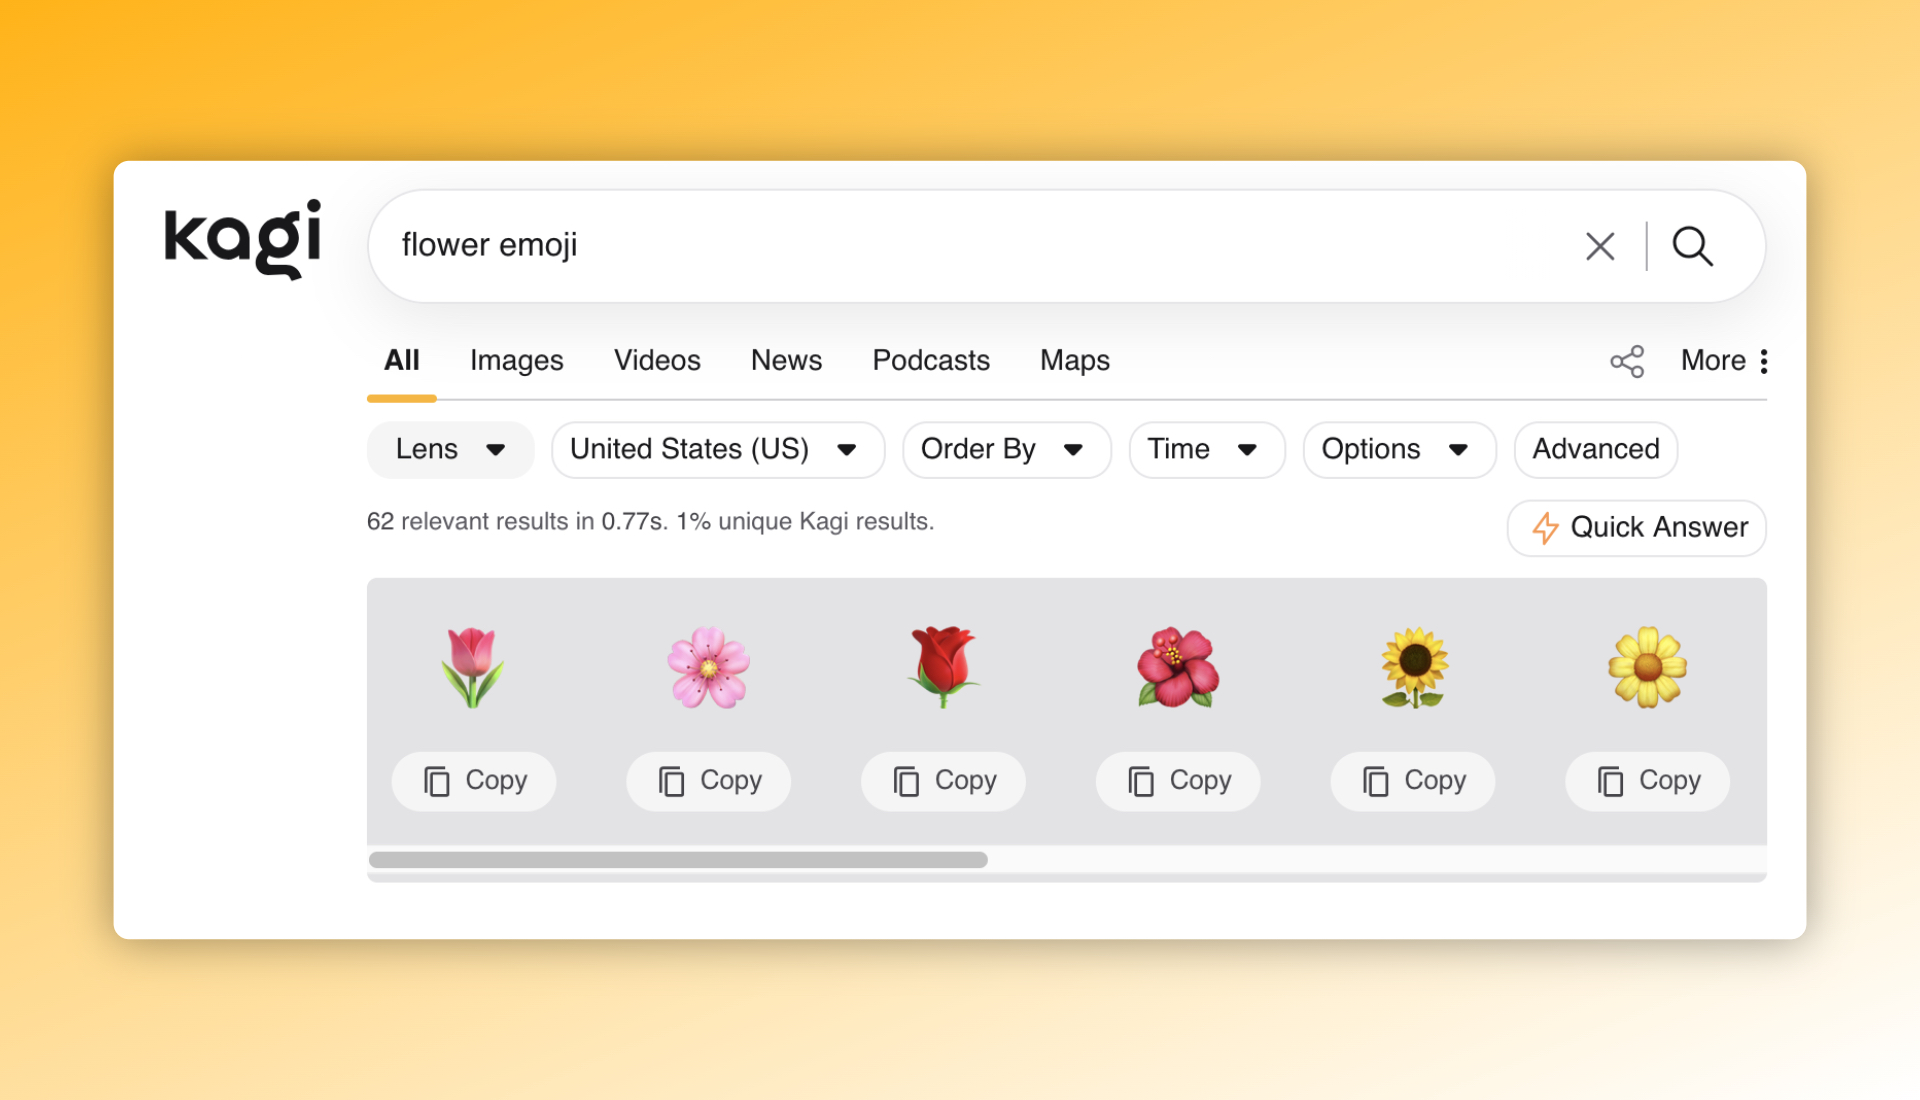Click the red rose emoji

(943, 667)
